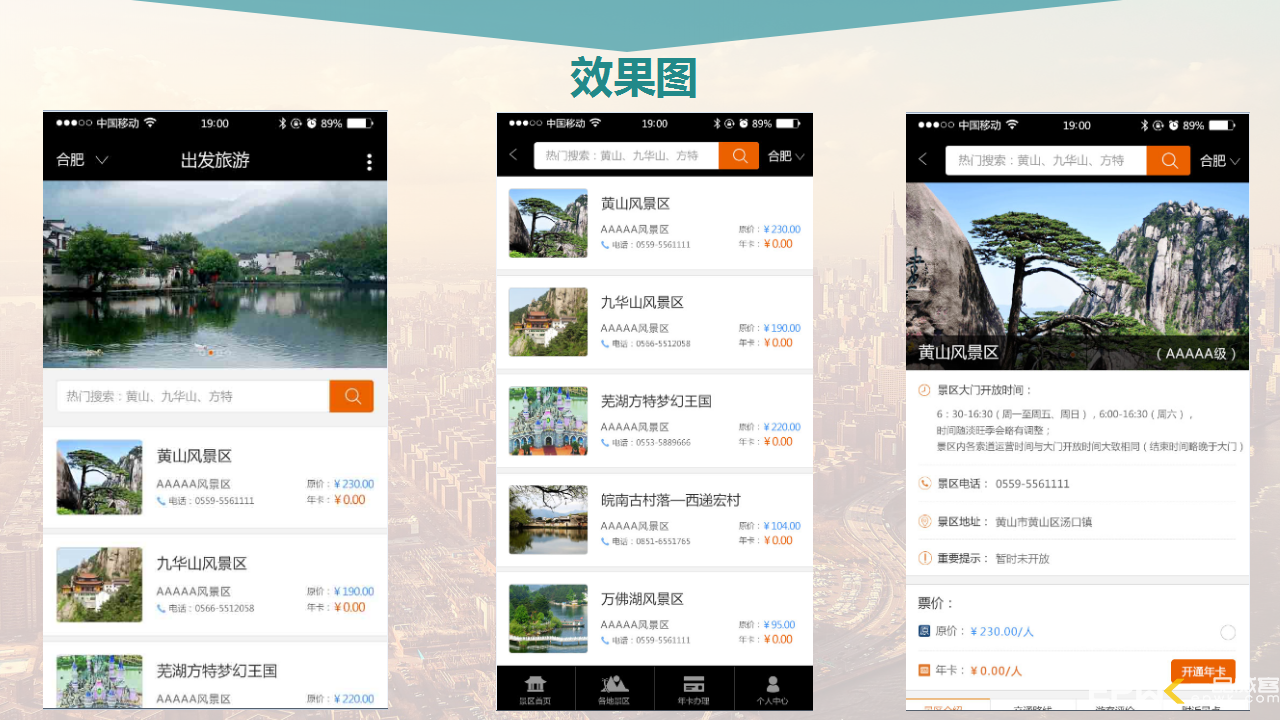
Task: Tap phone icon beside 0553-5889666 in middle phone
Action: (x=605, y=443)
